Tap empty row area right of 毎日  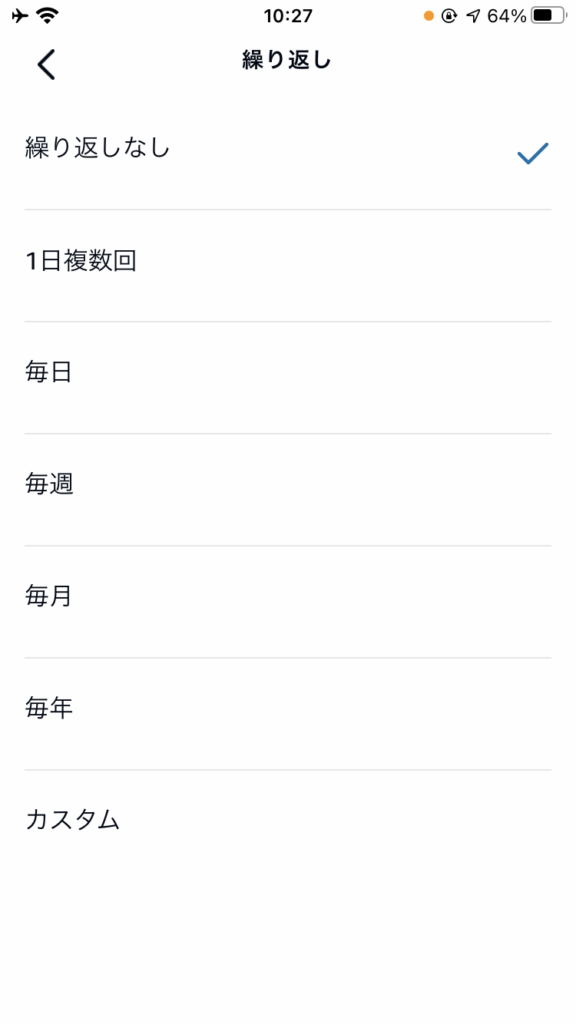pos(313,377)
